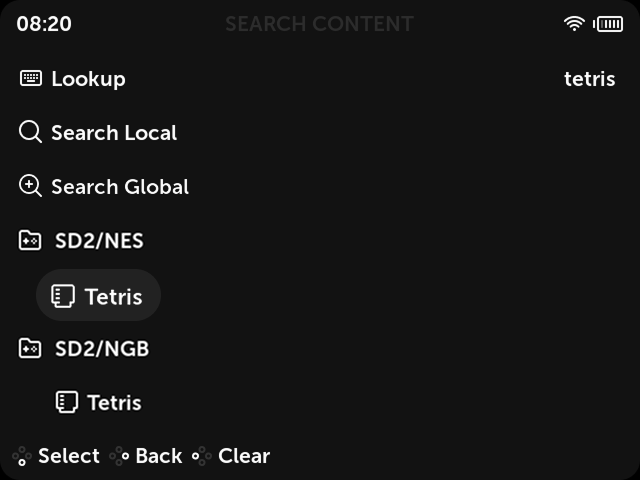Viewport: 640px width, 480px height.
Task: Click the Back button glyph icon
Action: [x=120, y=456]
